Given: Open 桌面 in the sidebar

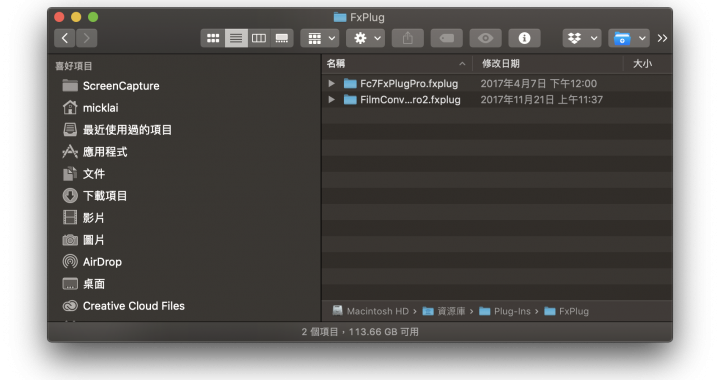Looking at the screenshot, I should tap(184, 284).
